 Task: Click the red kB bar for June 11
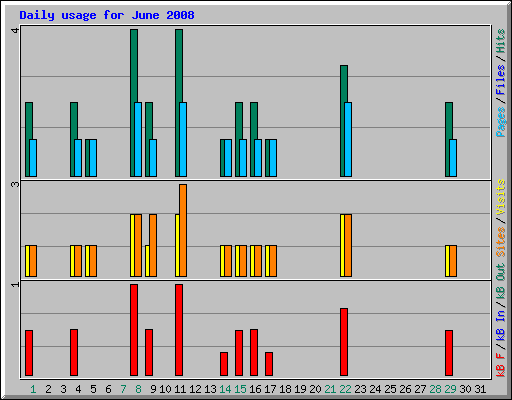(x=179, y=330)
